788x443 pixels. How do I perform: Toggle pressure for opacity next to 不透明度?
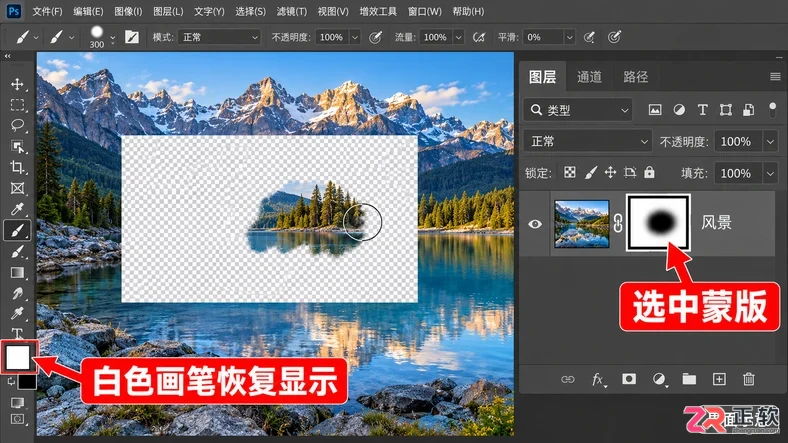tap(375, 37)
